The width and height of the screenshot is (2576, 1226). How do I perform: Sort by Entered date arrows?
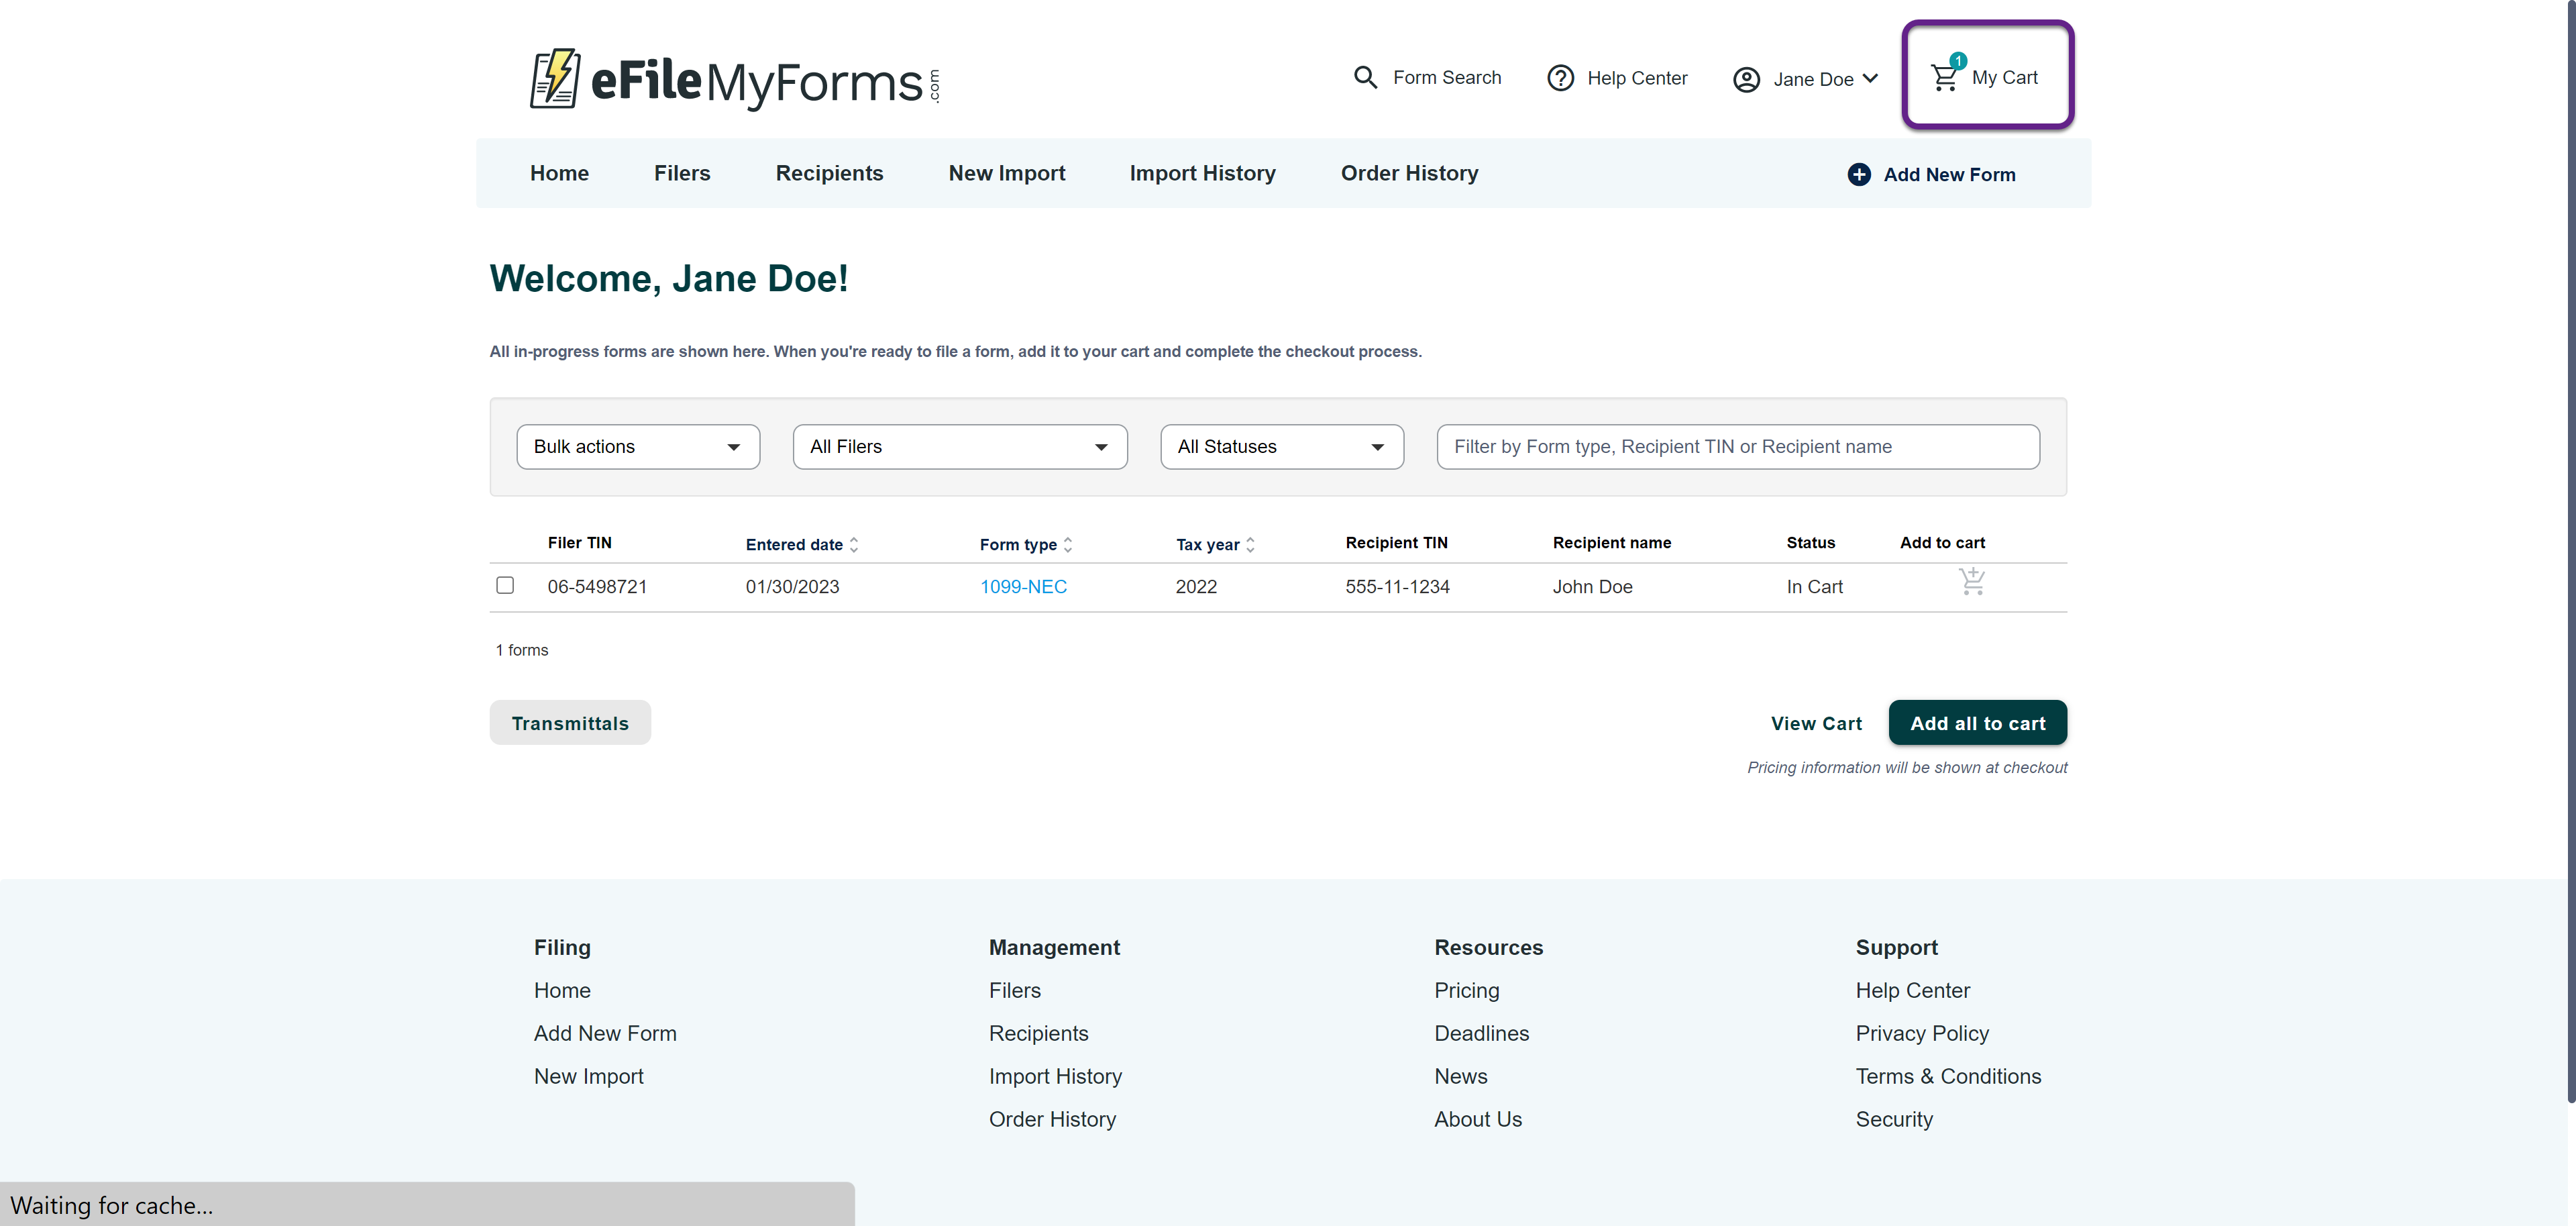pyautogui.click(x=854, y=545)
